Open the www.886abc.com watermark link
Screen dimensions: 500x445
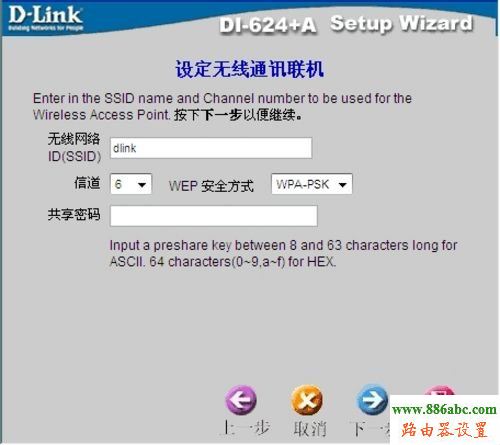444,410
